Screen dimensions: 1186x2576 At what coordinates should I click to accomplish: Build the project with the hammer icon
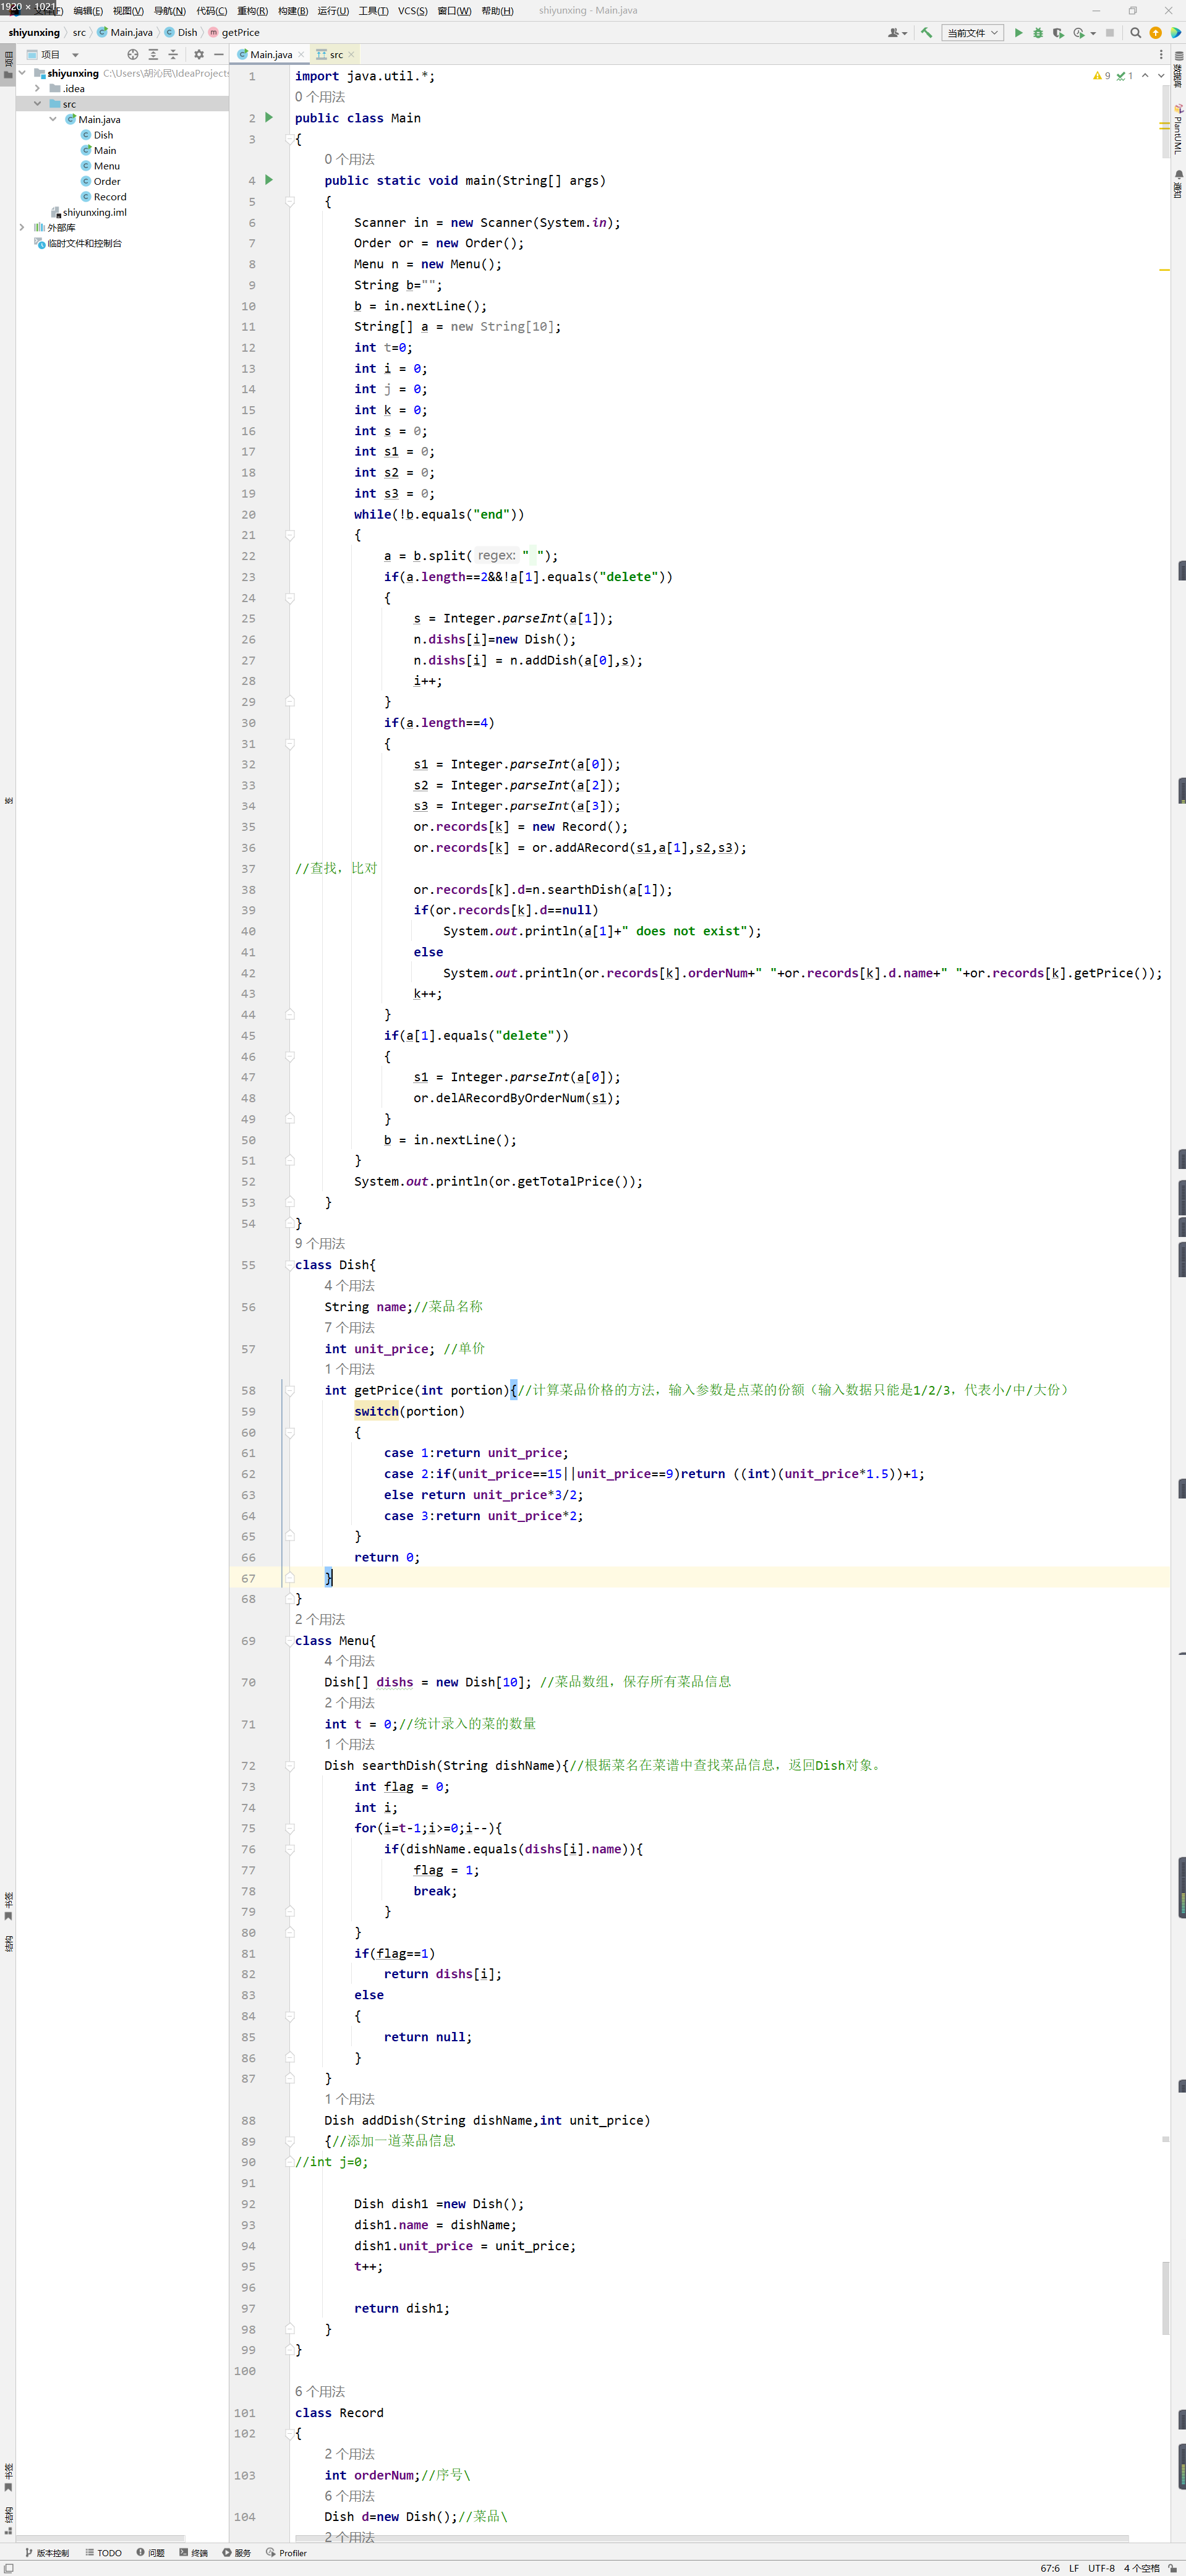click(927, 33)
